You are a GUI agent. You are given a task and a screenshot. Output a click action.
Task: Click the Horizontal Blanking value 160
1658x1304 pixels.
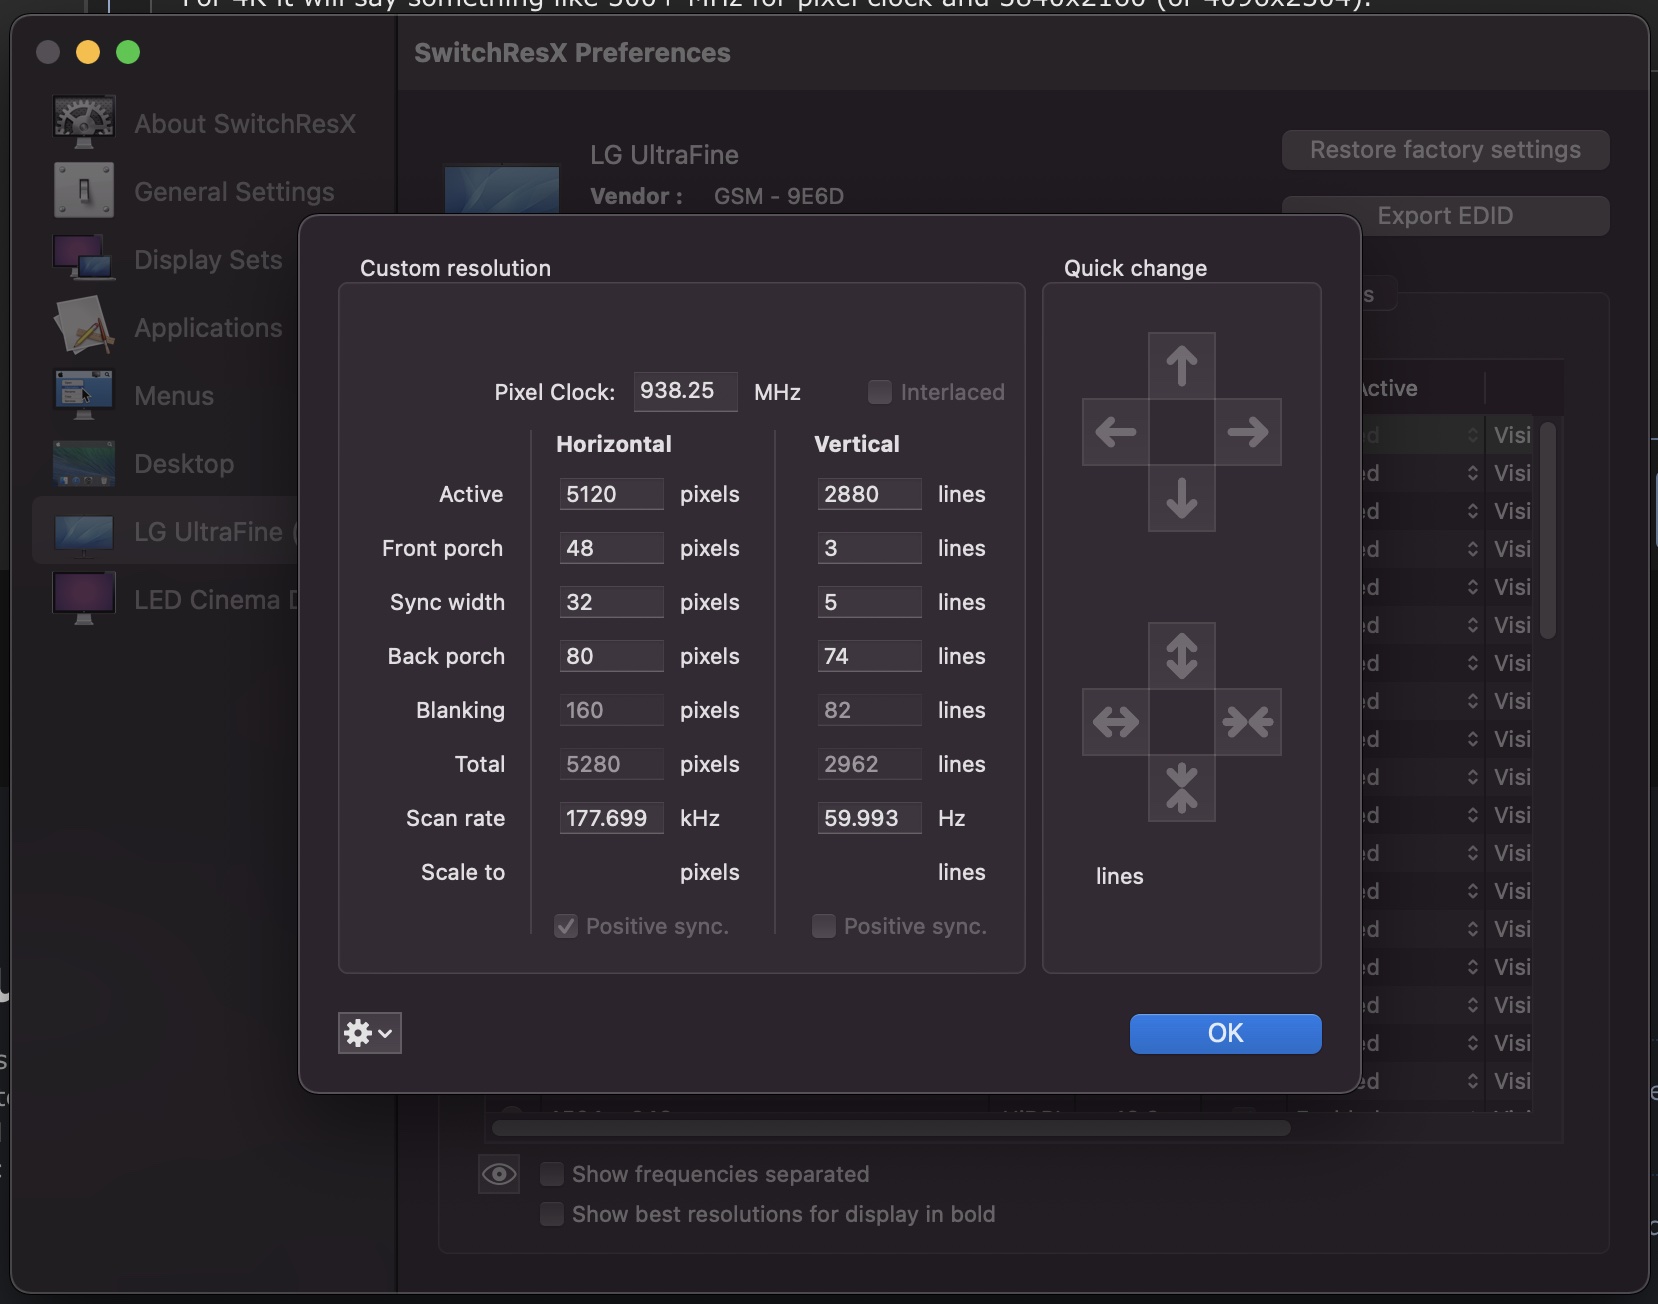point(611,710)
